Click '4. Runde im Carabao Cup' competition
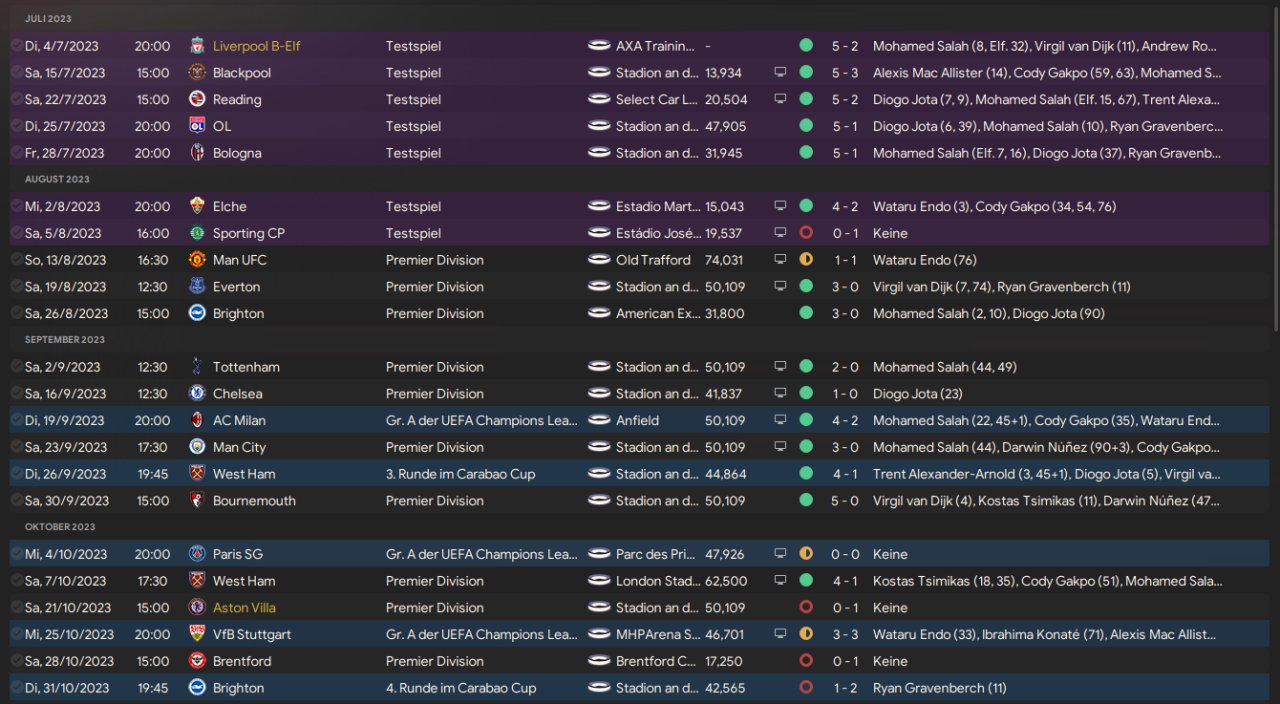 click(461, 688)
